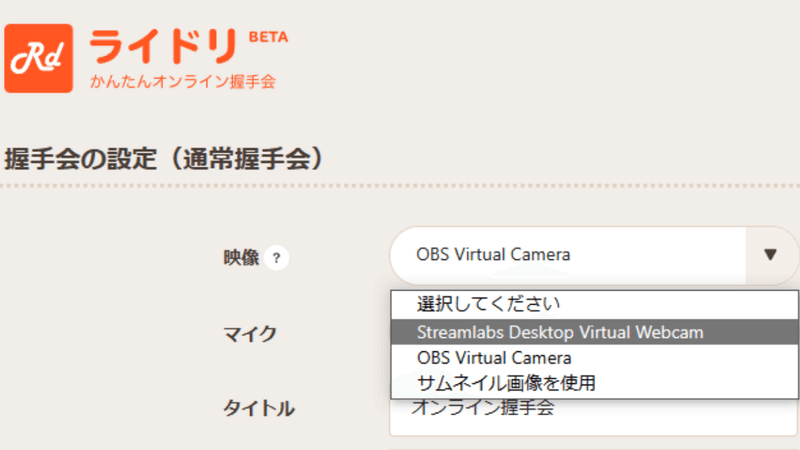The height and width of the screenshot is (450, 800).
Task: Click the かんたんオンライン握手会 tagline
Action: (183, 82)
